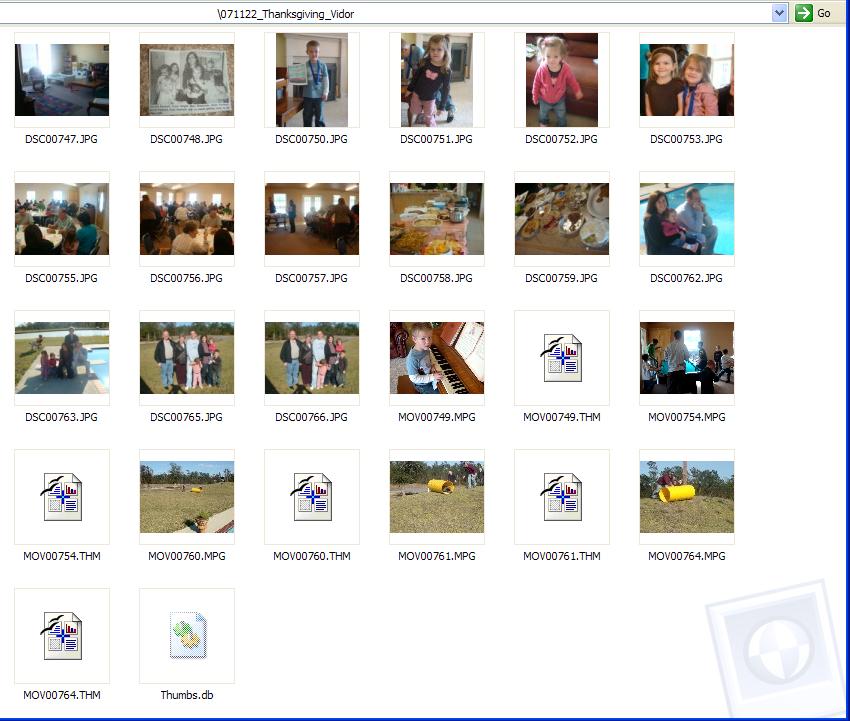Select the DSC00765.JPG family group thumbnail
The height and width of the screenshot is (721, 850).
[x=187, y=358]
